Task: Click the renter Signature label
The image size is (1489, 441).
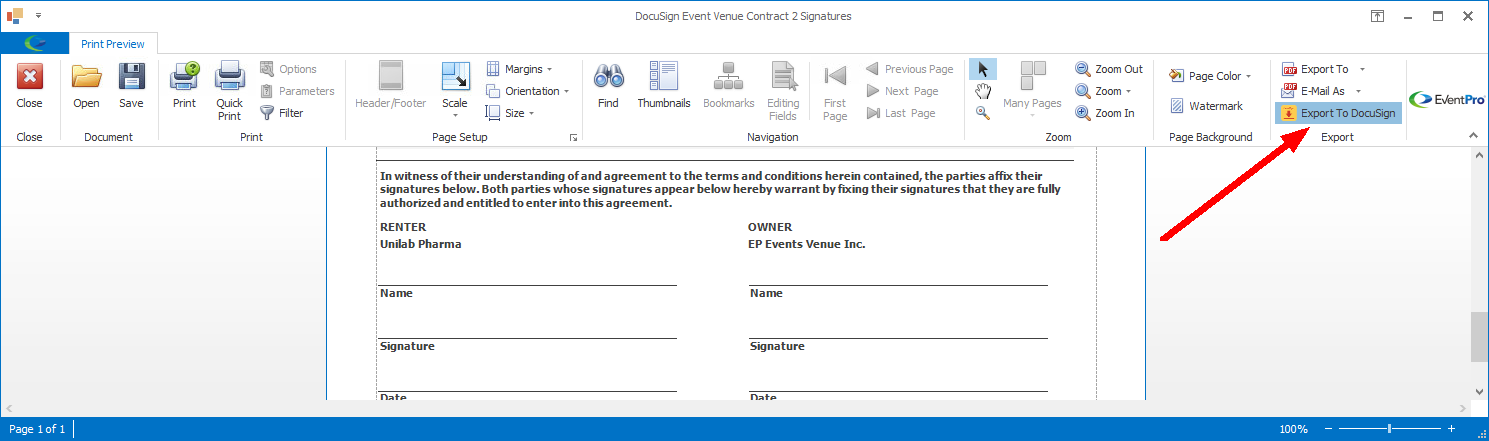Action: point(407,346)
